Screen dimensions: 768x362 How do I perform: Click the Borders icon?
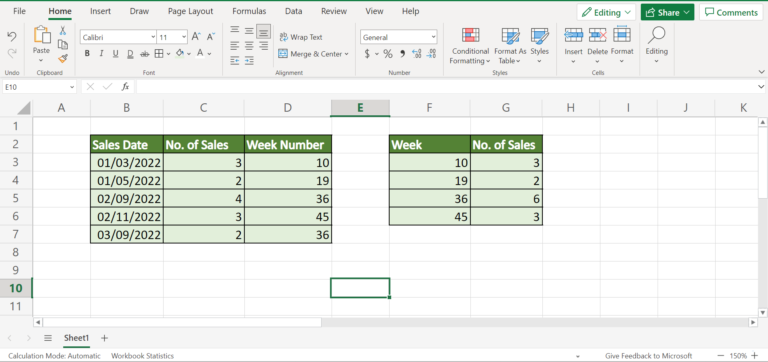tap(159, 54)
